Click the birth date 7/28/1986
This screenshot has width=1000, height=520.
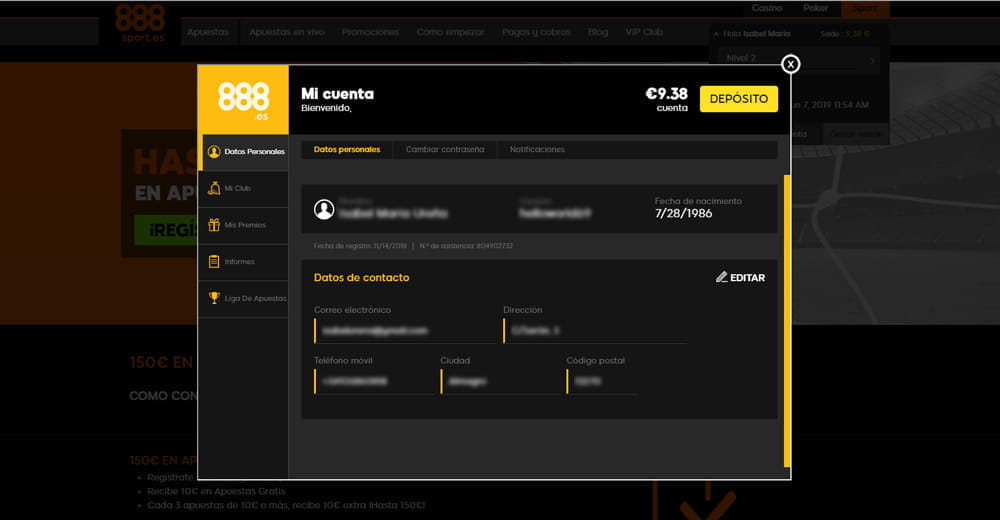pyautogui.click(x=683, y=214)
